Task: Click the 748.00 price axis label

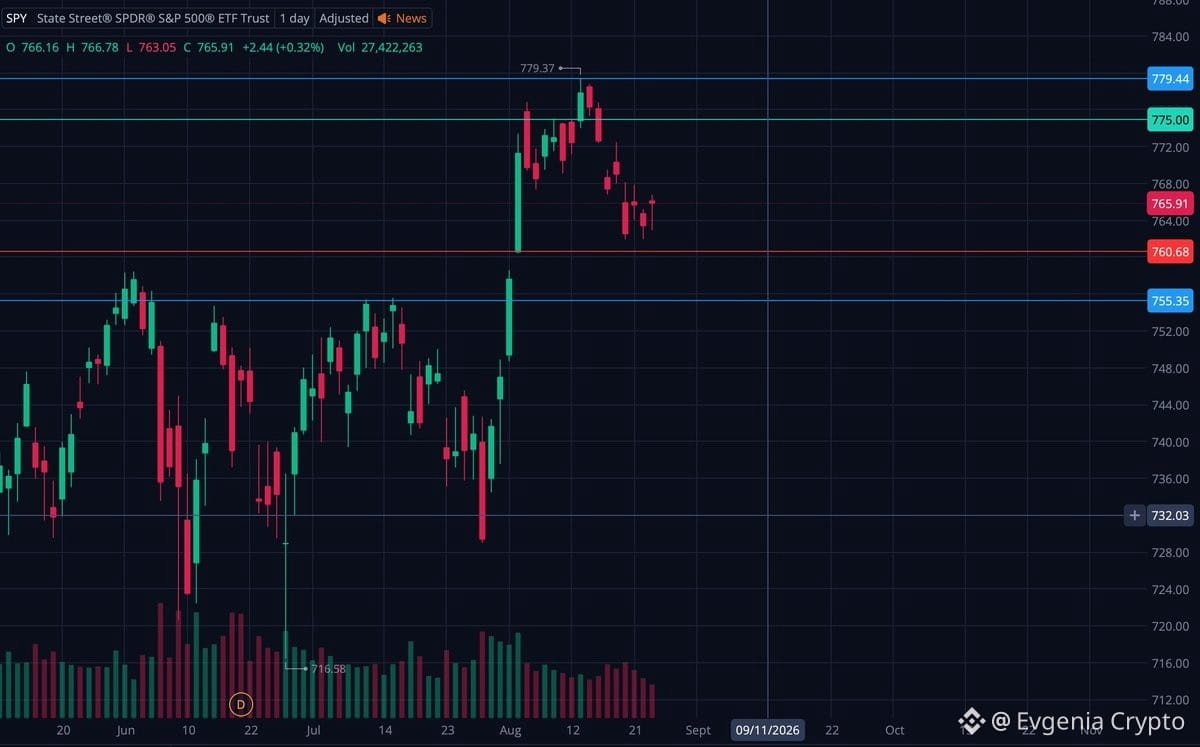Action: [x=1169, y=368]
